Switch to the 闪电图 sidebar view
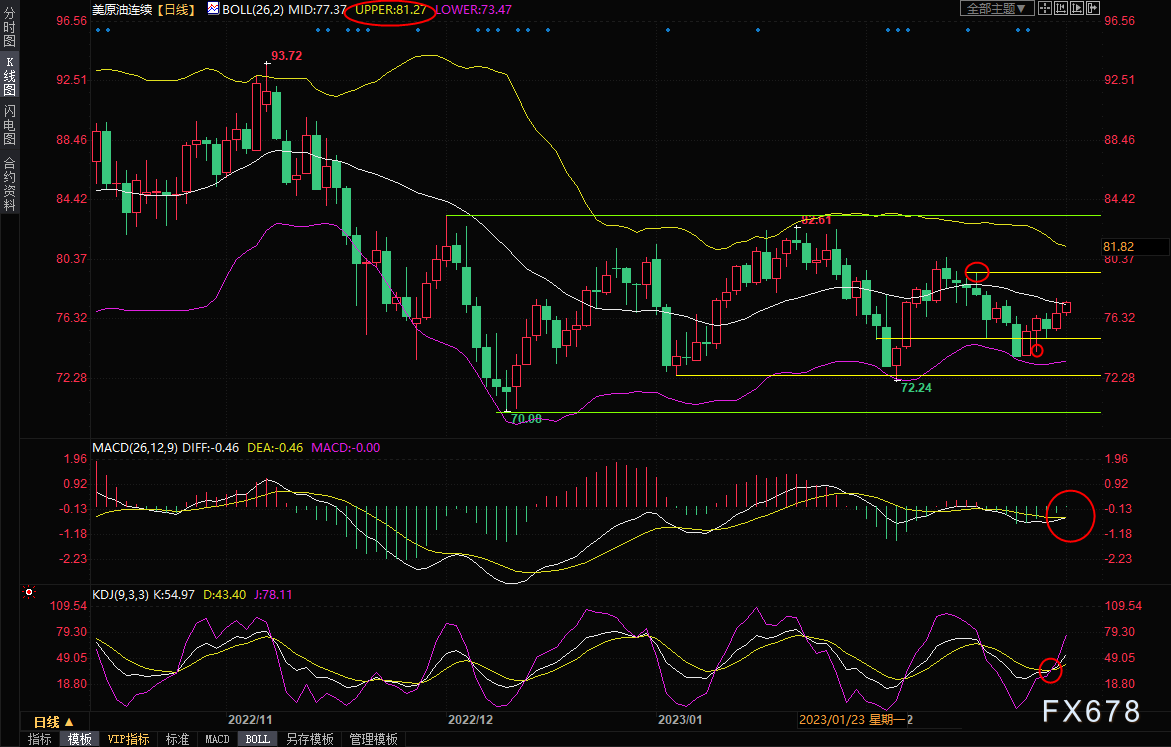This screenshot has height=747, width=1171. tap(9, 125)
